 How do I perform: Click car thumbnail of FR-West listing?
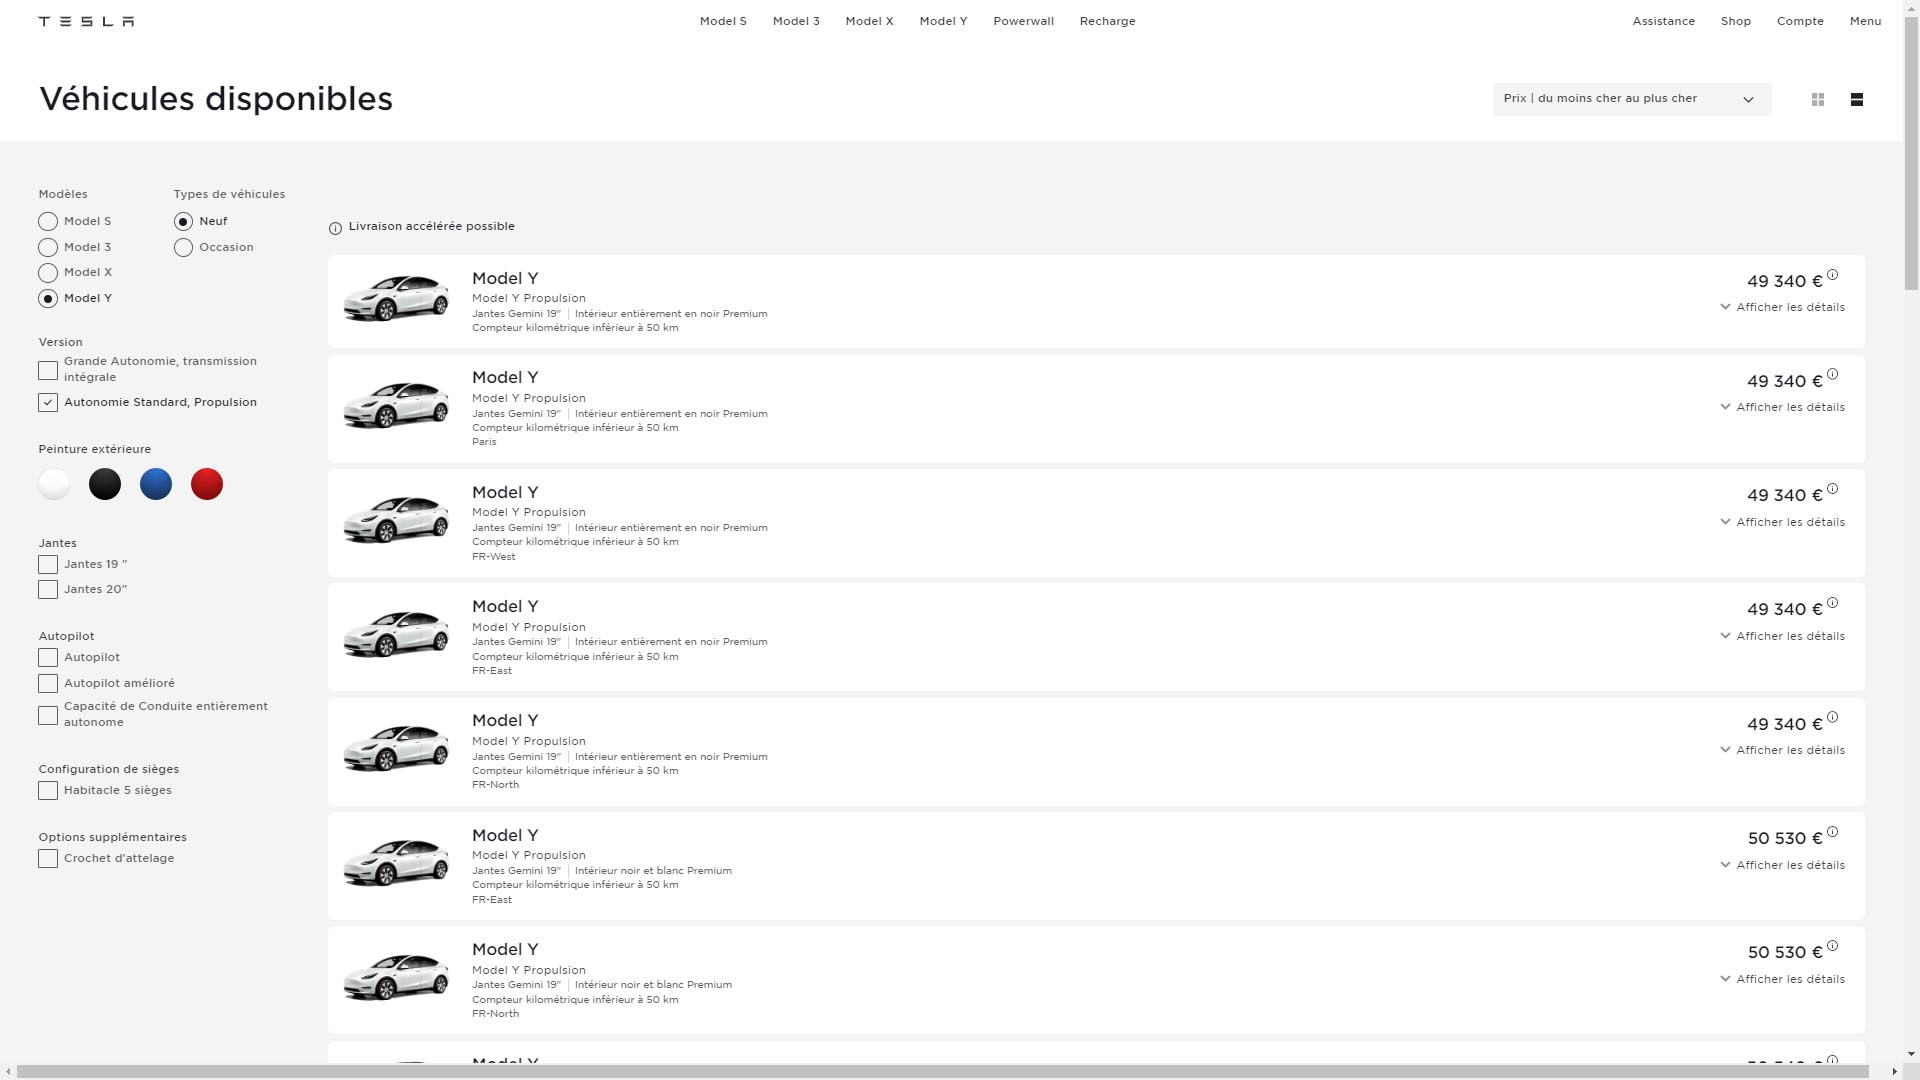(x=396, y=520)
